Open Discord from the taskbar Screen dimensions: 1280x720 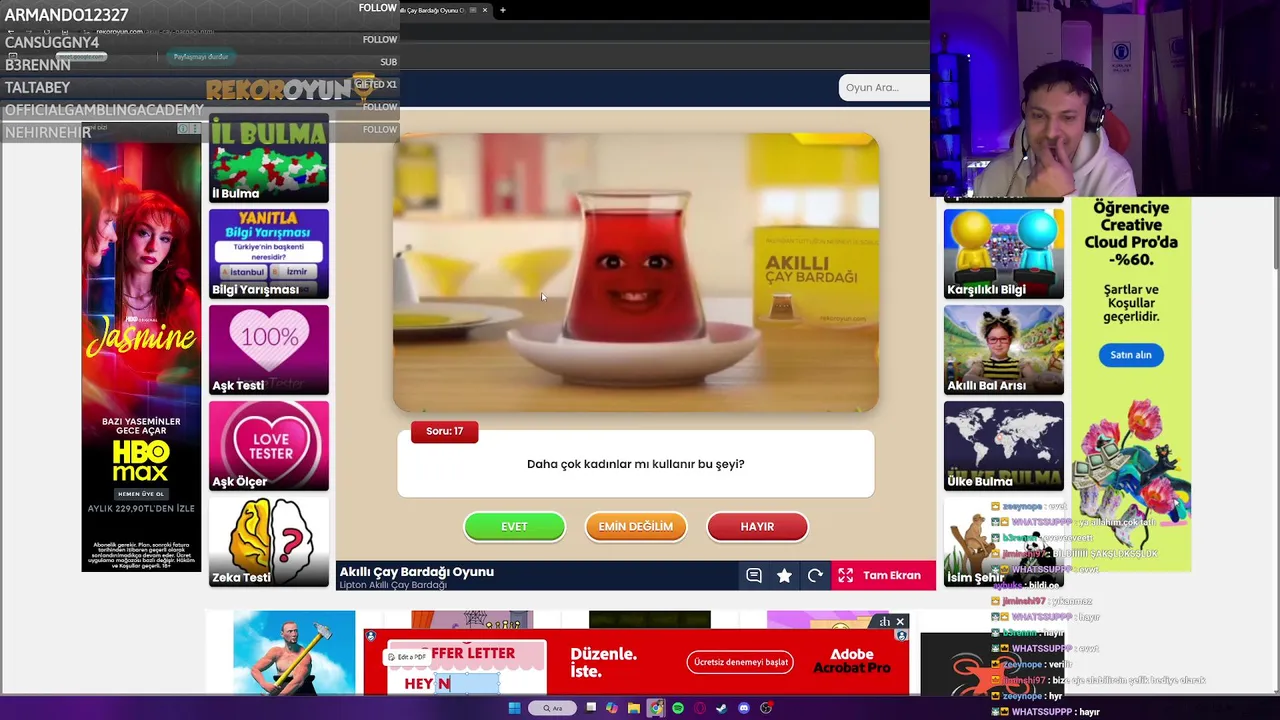click(744, 708)
